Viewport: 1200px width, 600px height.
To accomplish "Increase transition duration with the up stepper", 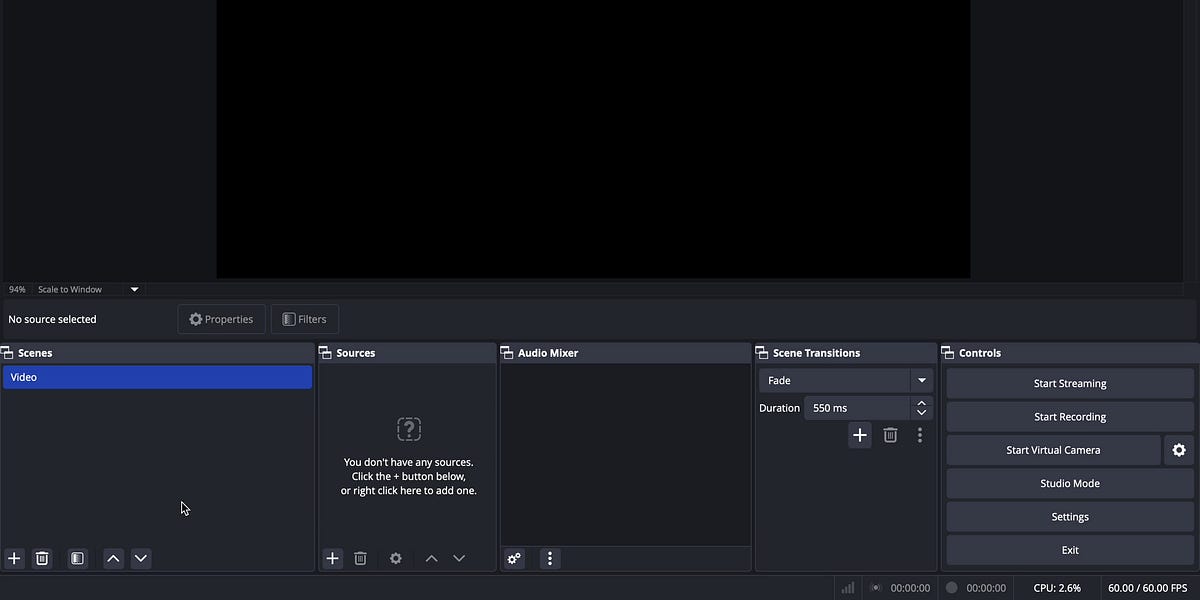I will click(x=921, y=402).
